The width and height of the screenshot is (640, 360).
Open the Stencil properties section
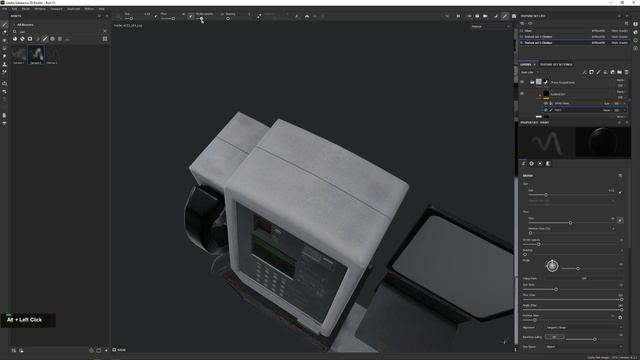tap(540, 163)
